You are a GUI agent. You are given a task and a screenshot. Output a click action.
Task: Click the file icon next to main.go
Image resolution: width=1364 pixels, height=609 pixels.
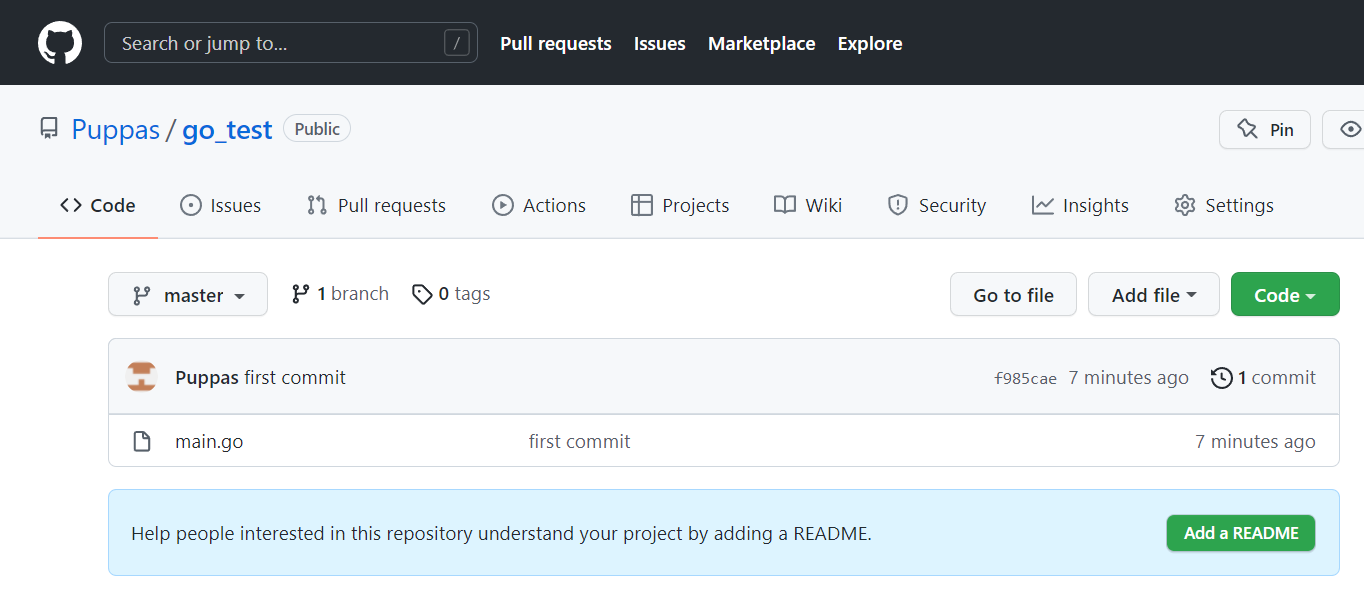(142, 441)
